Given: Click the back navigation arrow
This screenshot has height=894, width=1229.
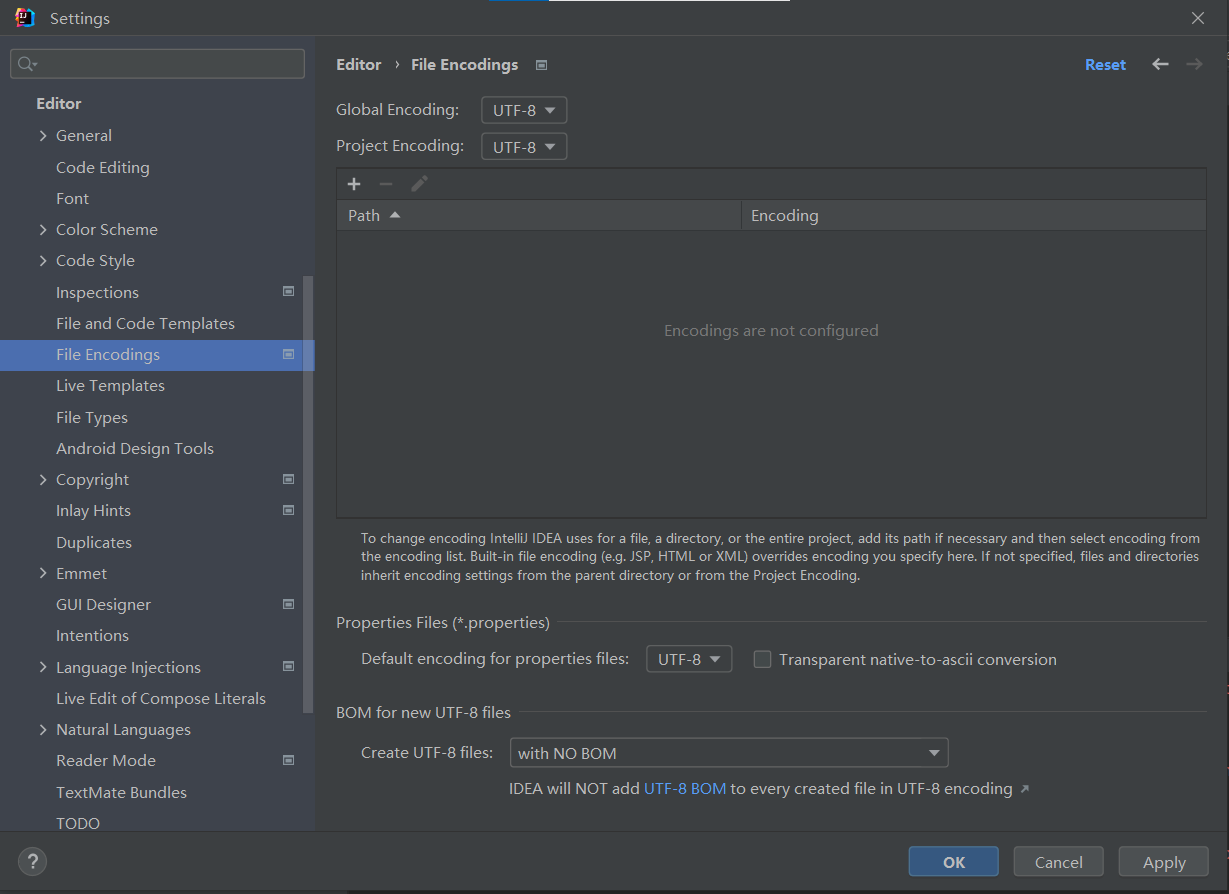Looking at the screenshot, I should 1160,64.
